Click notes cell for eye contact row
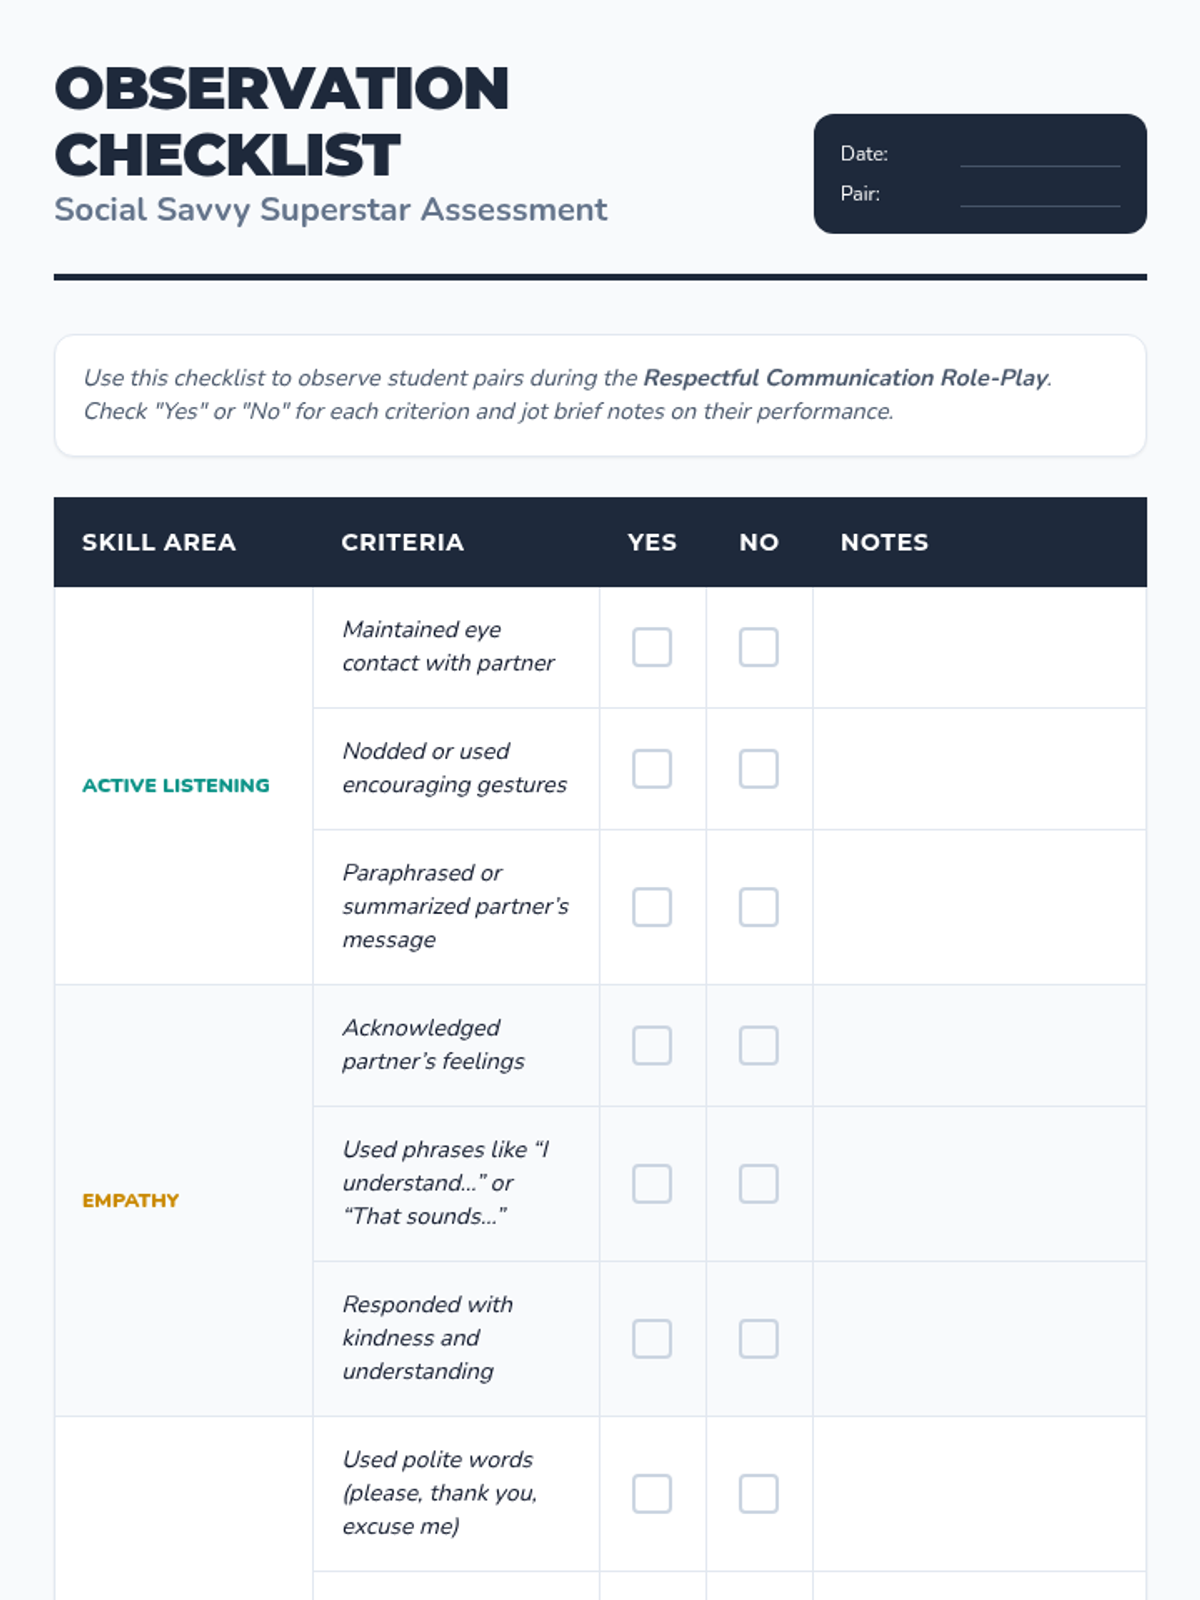1200x1600 pixels. (x=979, y=647)
